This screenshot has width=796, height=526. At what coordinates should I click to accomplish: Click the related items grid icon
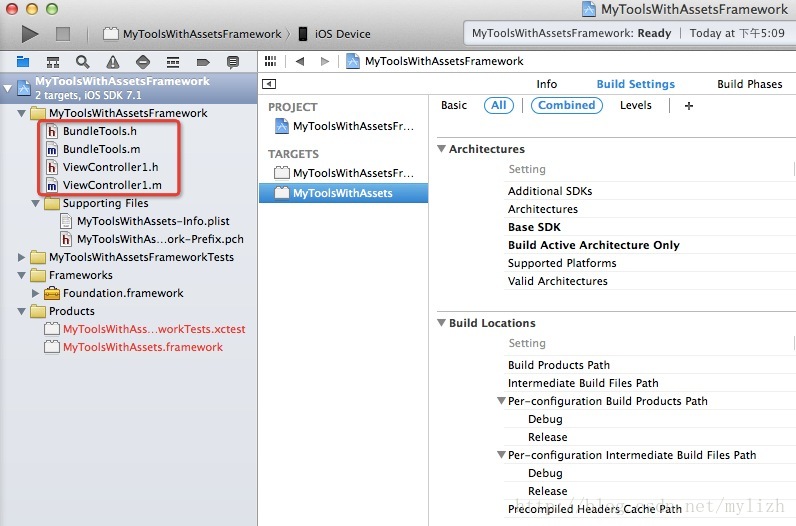(271, 61)
